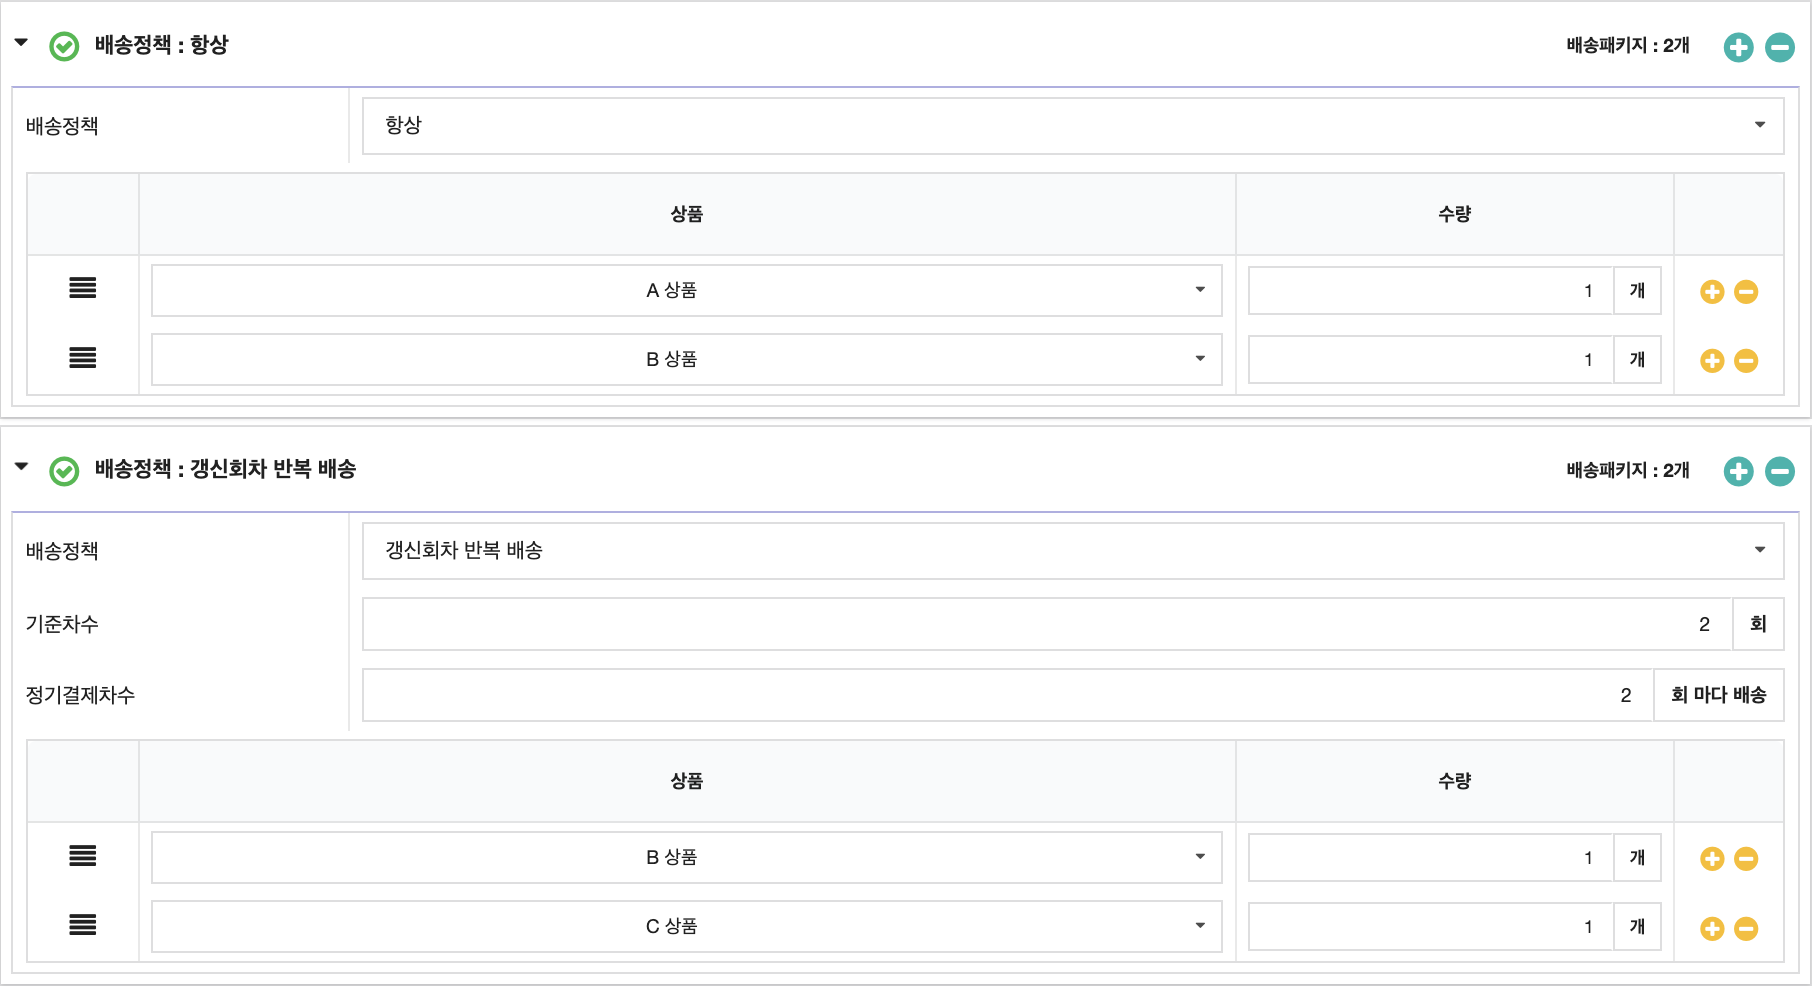Click drag handle icon of C 상품 row
Viewport: 1812px width, 986px height.
click(83, 926)
